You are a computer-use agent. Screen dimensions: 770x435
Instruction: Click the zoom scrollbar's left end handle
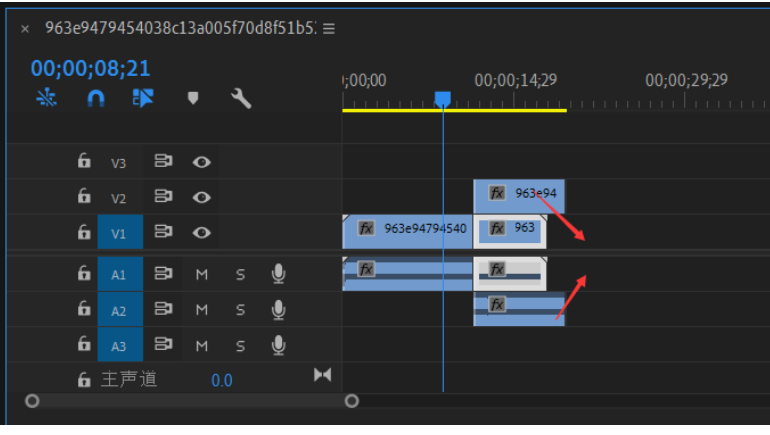(x=32, y=401)
